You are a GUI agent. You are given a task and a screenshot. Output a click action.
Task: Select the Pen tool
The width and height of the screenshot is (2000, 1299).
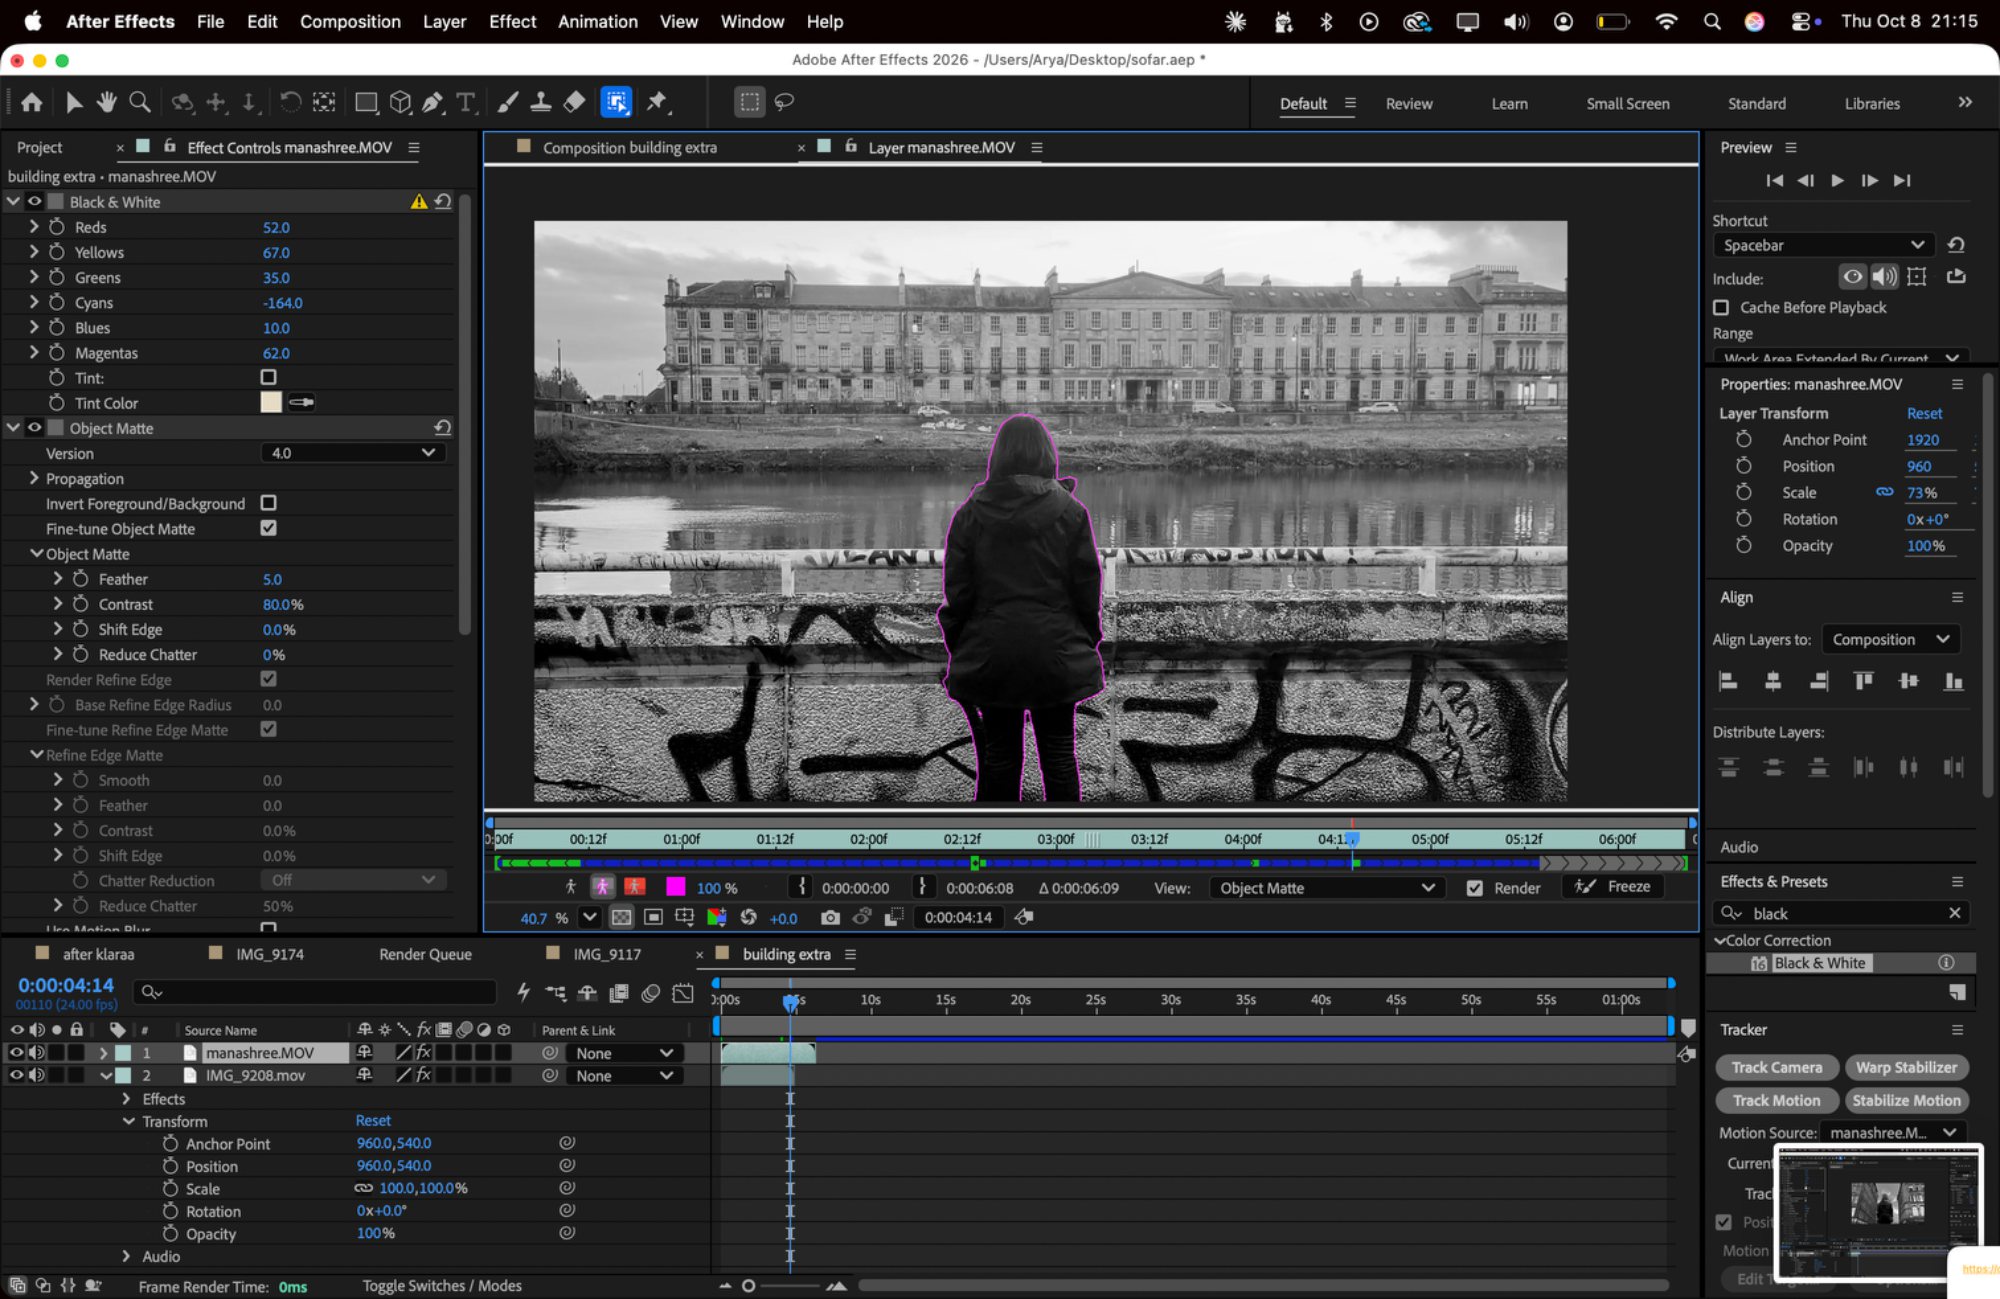[433, 102]
